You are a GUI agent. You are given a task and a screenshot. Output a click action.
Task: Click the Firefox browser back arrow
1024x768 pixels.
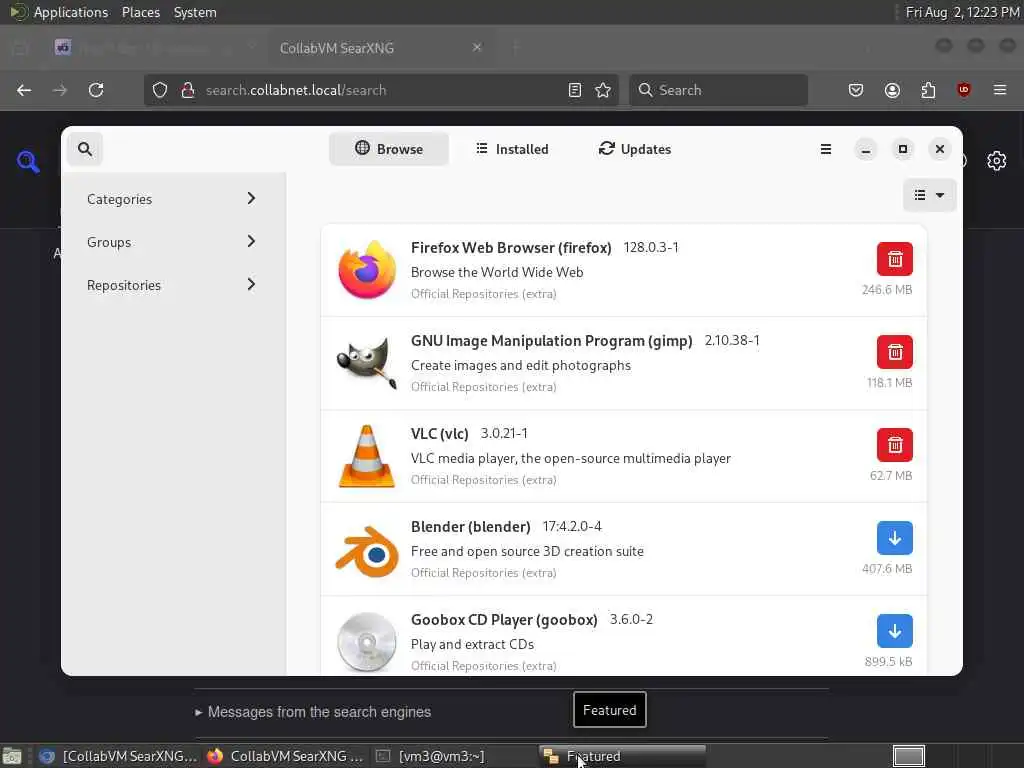(x=24, y=90)
